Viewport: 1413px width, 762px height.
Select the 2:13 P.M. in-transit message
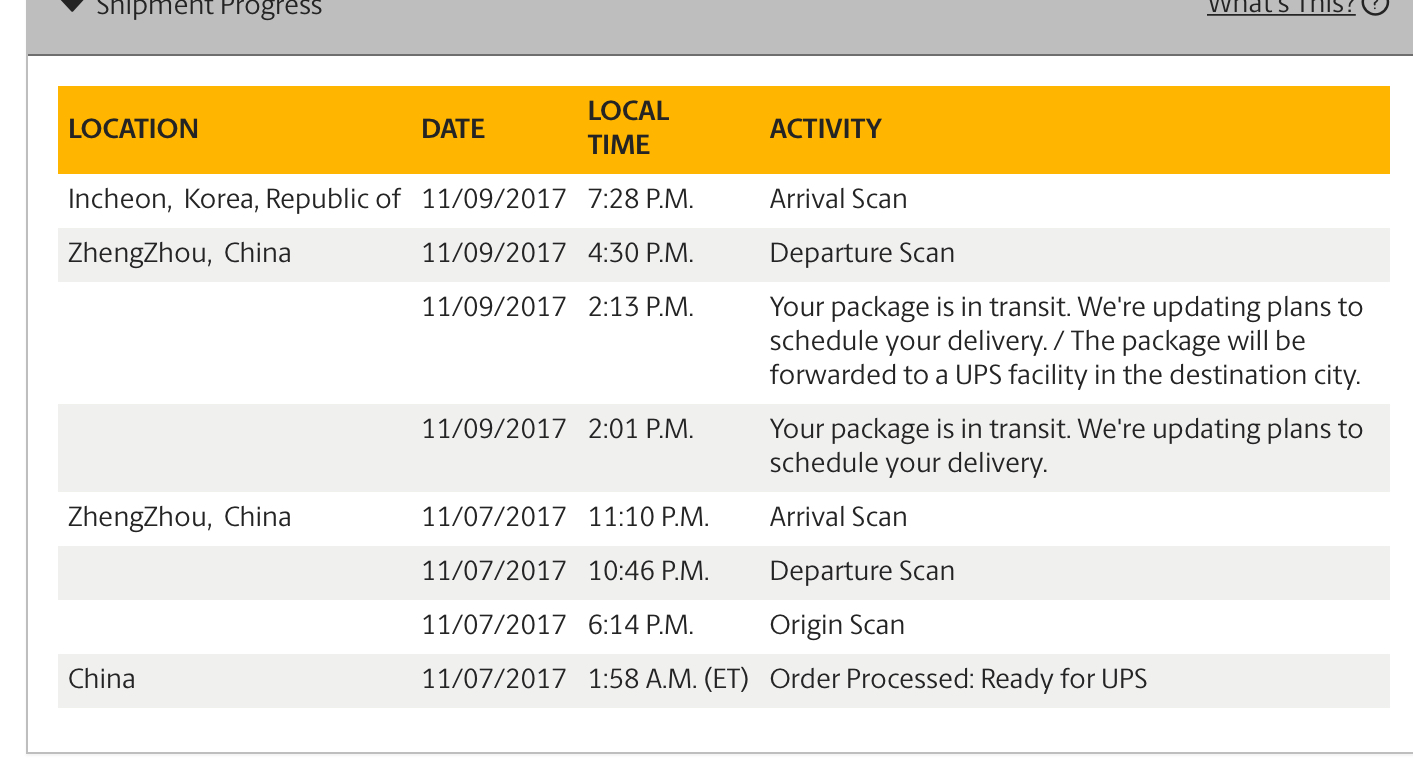[1066, 341]
